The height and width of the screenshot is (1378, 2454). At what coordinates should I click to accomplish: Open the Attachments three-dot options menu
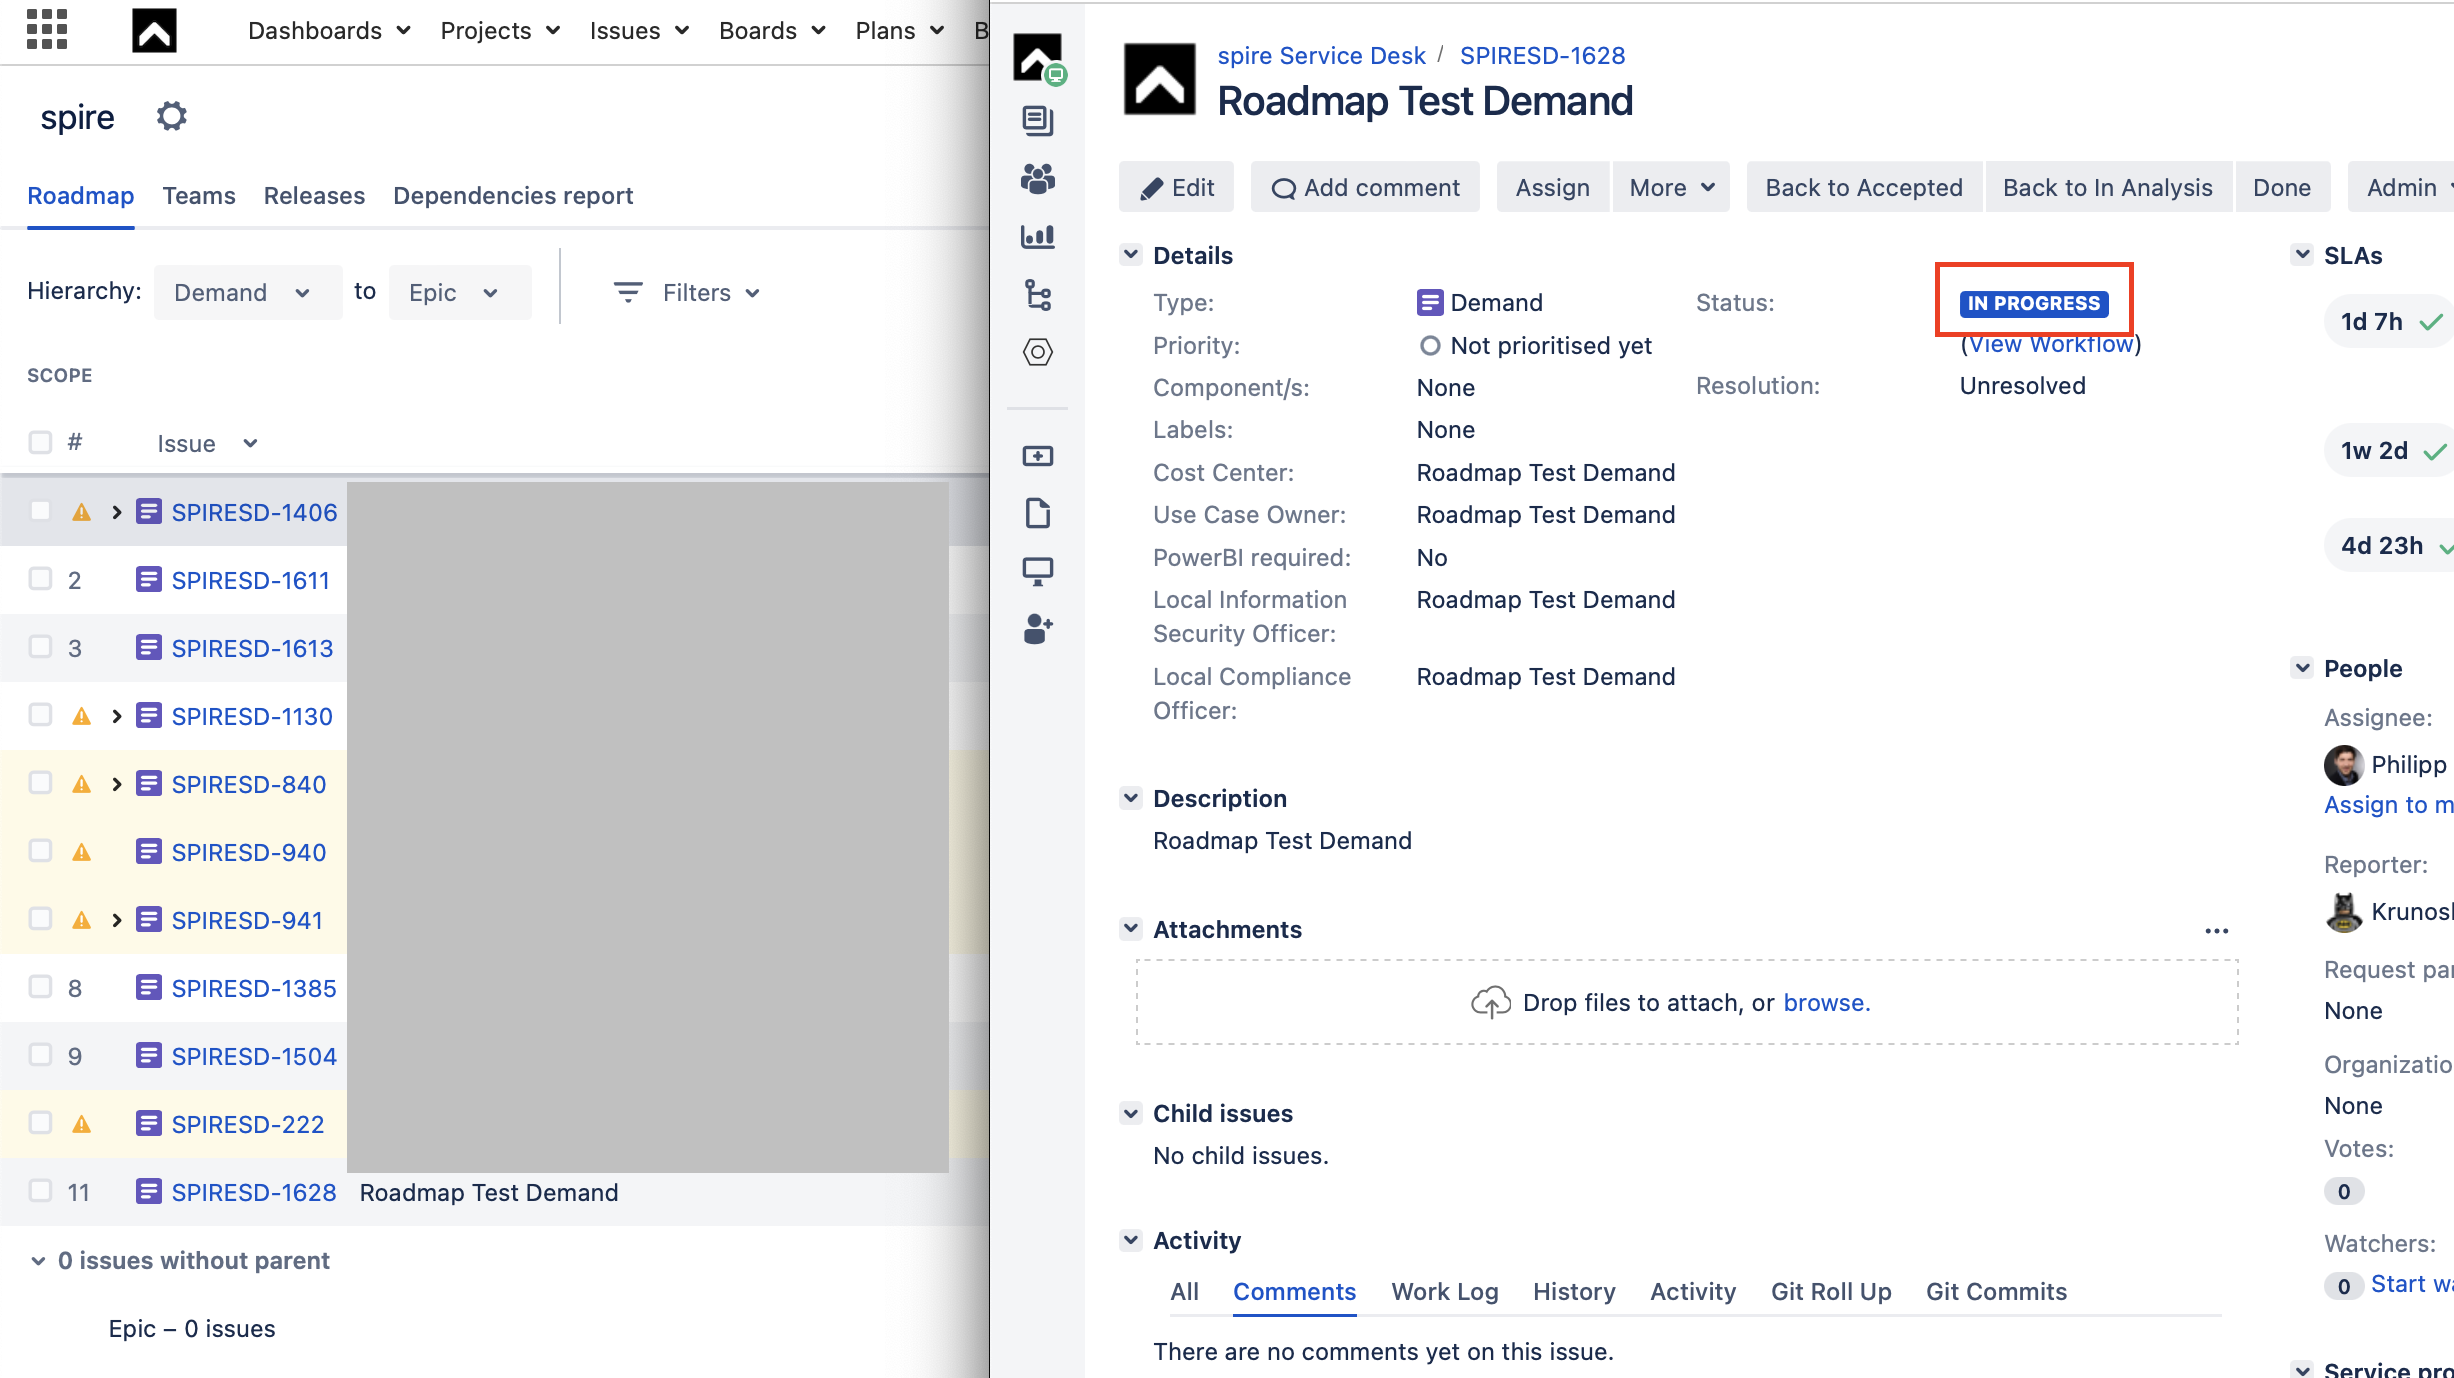pos(2217,931)
